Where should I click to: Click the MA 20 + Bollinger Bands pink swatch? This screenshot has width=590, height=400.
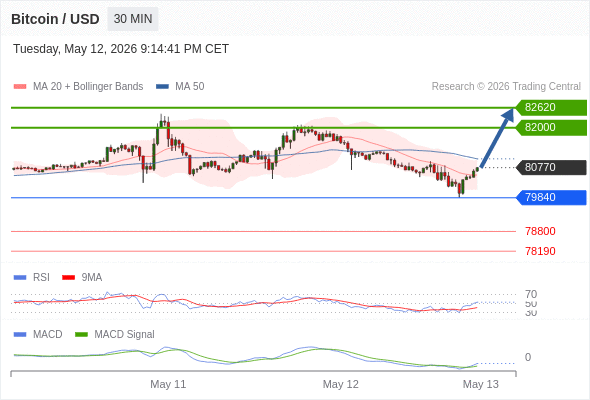20,87
